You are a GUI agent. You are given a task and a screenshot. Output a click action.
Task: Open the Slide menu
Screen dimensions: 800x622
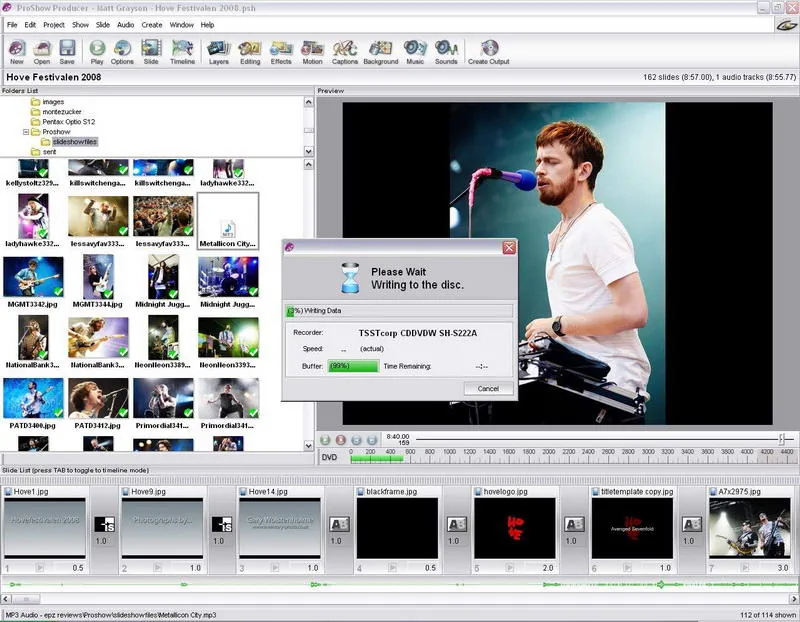point(103,24)
